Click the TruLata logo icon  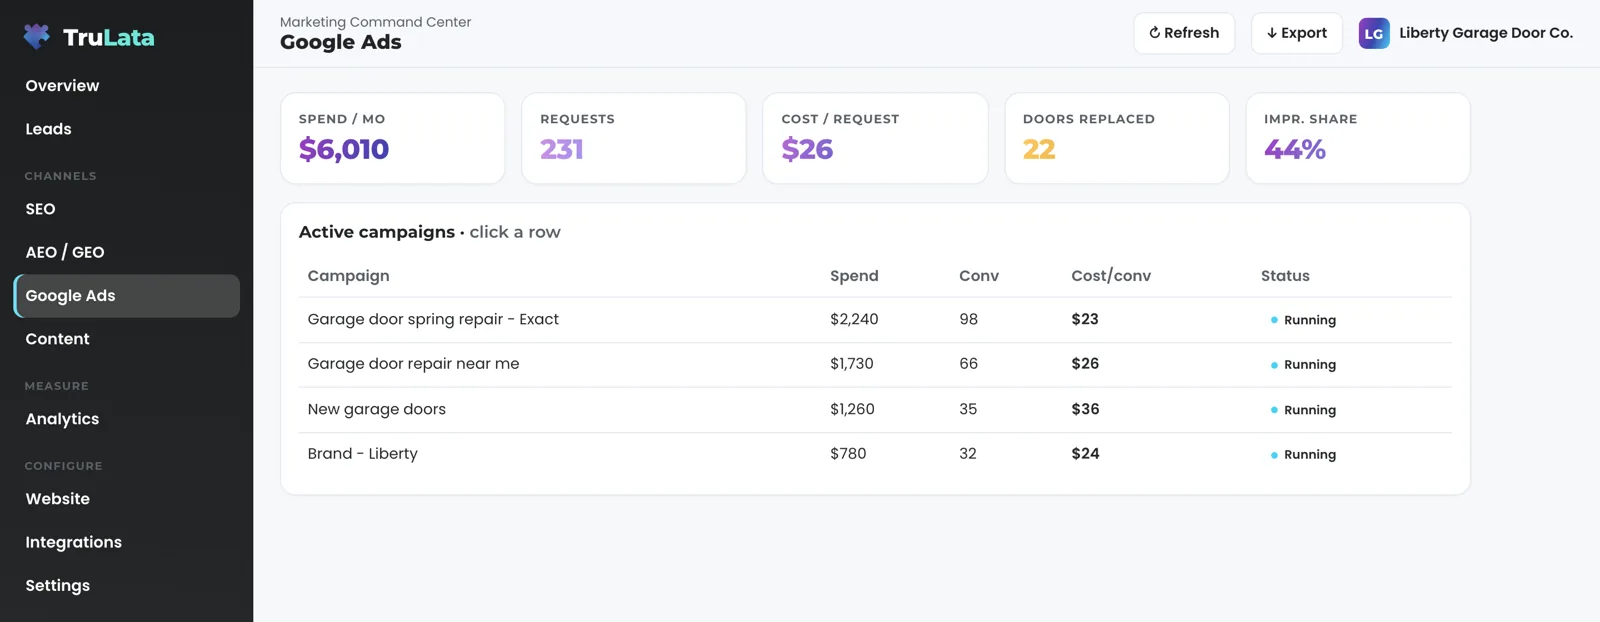coord(37,37)
